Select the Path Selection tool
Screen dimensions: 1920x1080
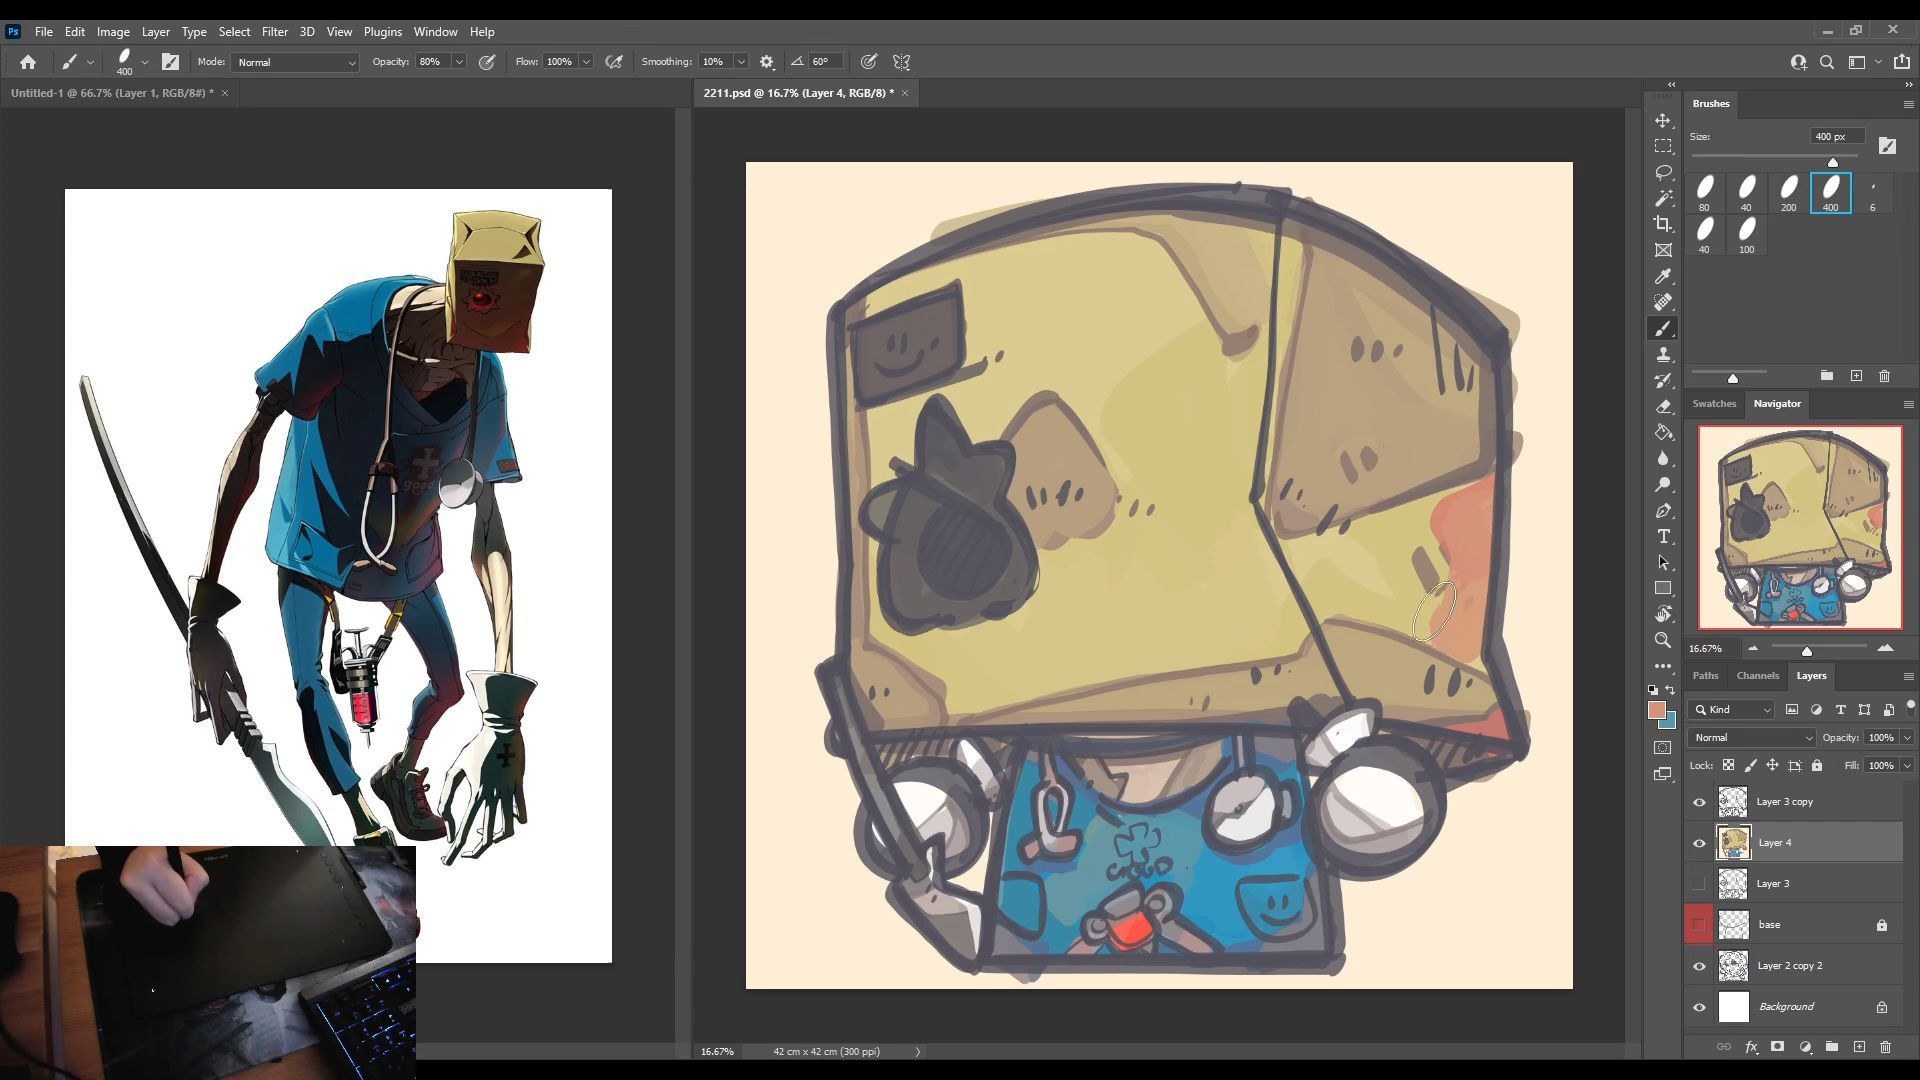1663,563
